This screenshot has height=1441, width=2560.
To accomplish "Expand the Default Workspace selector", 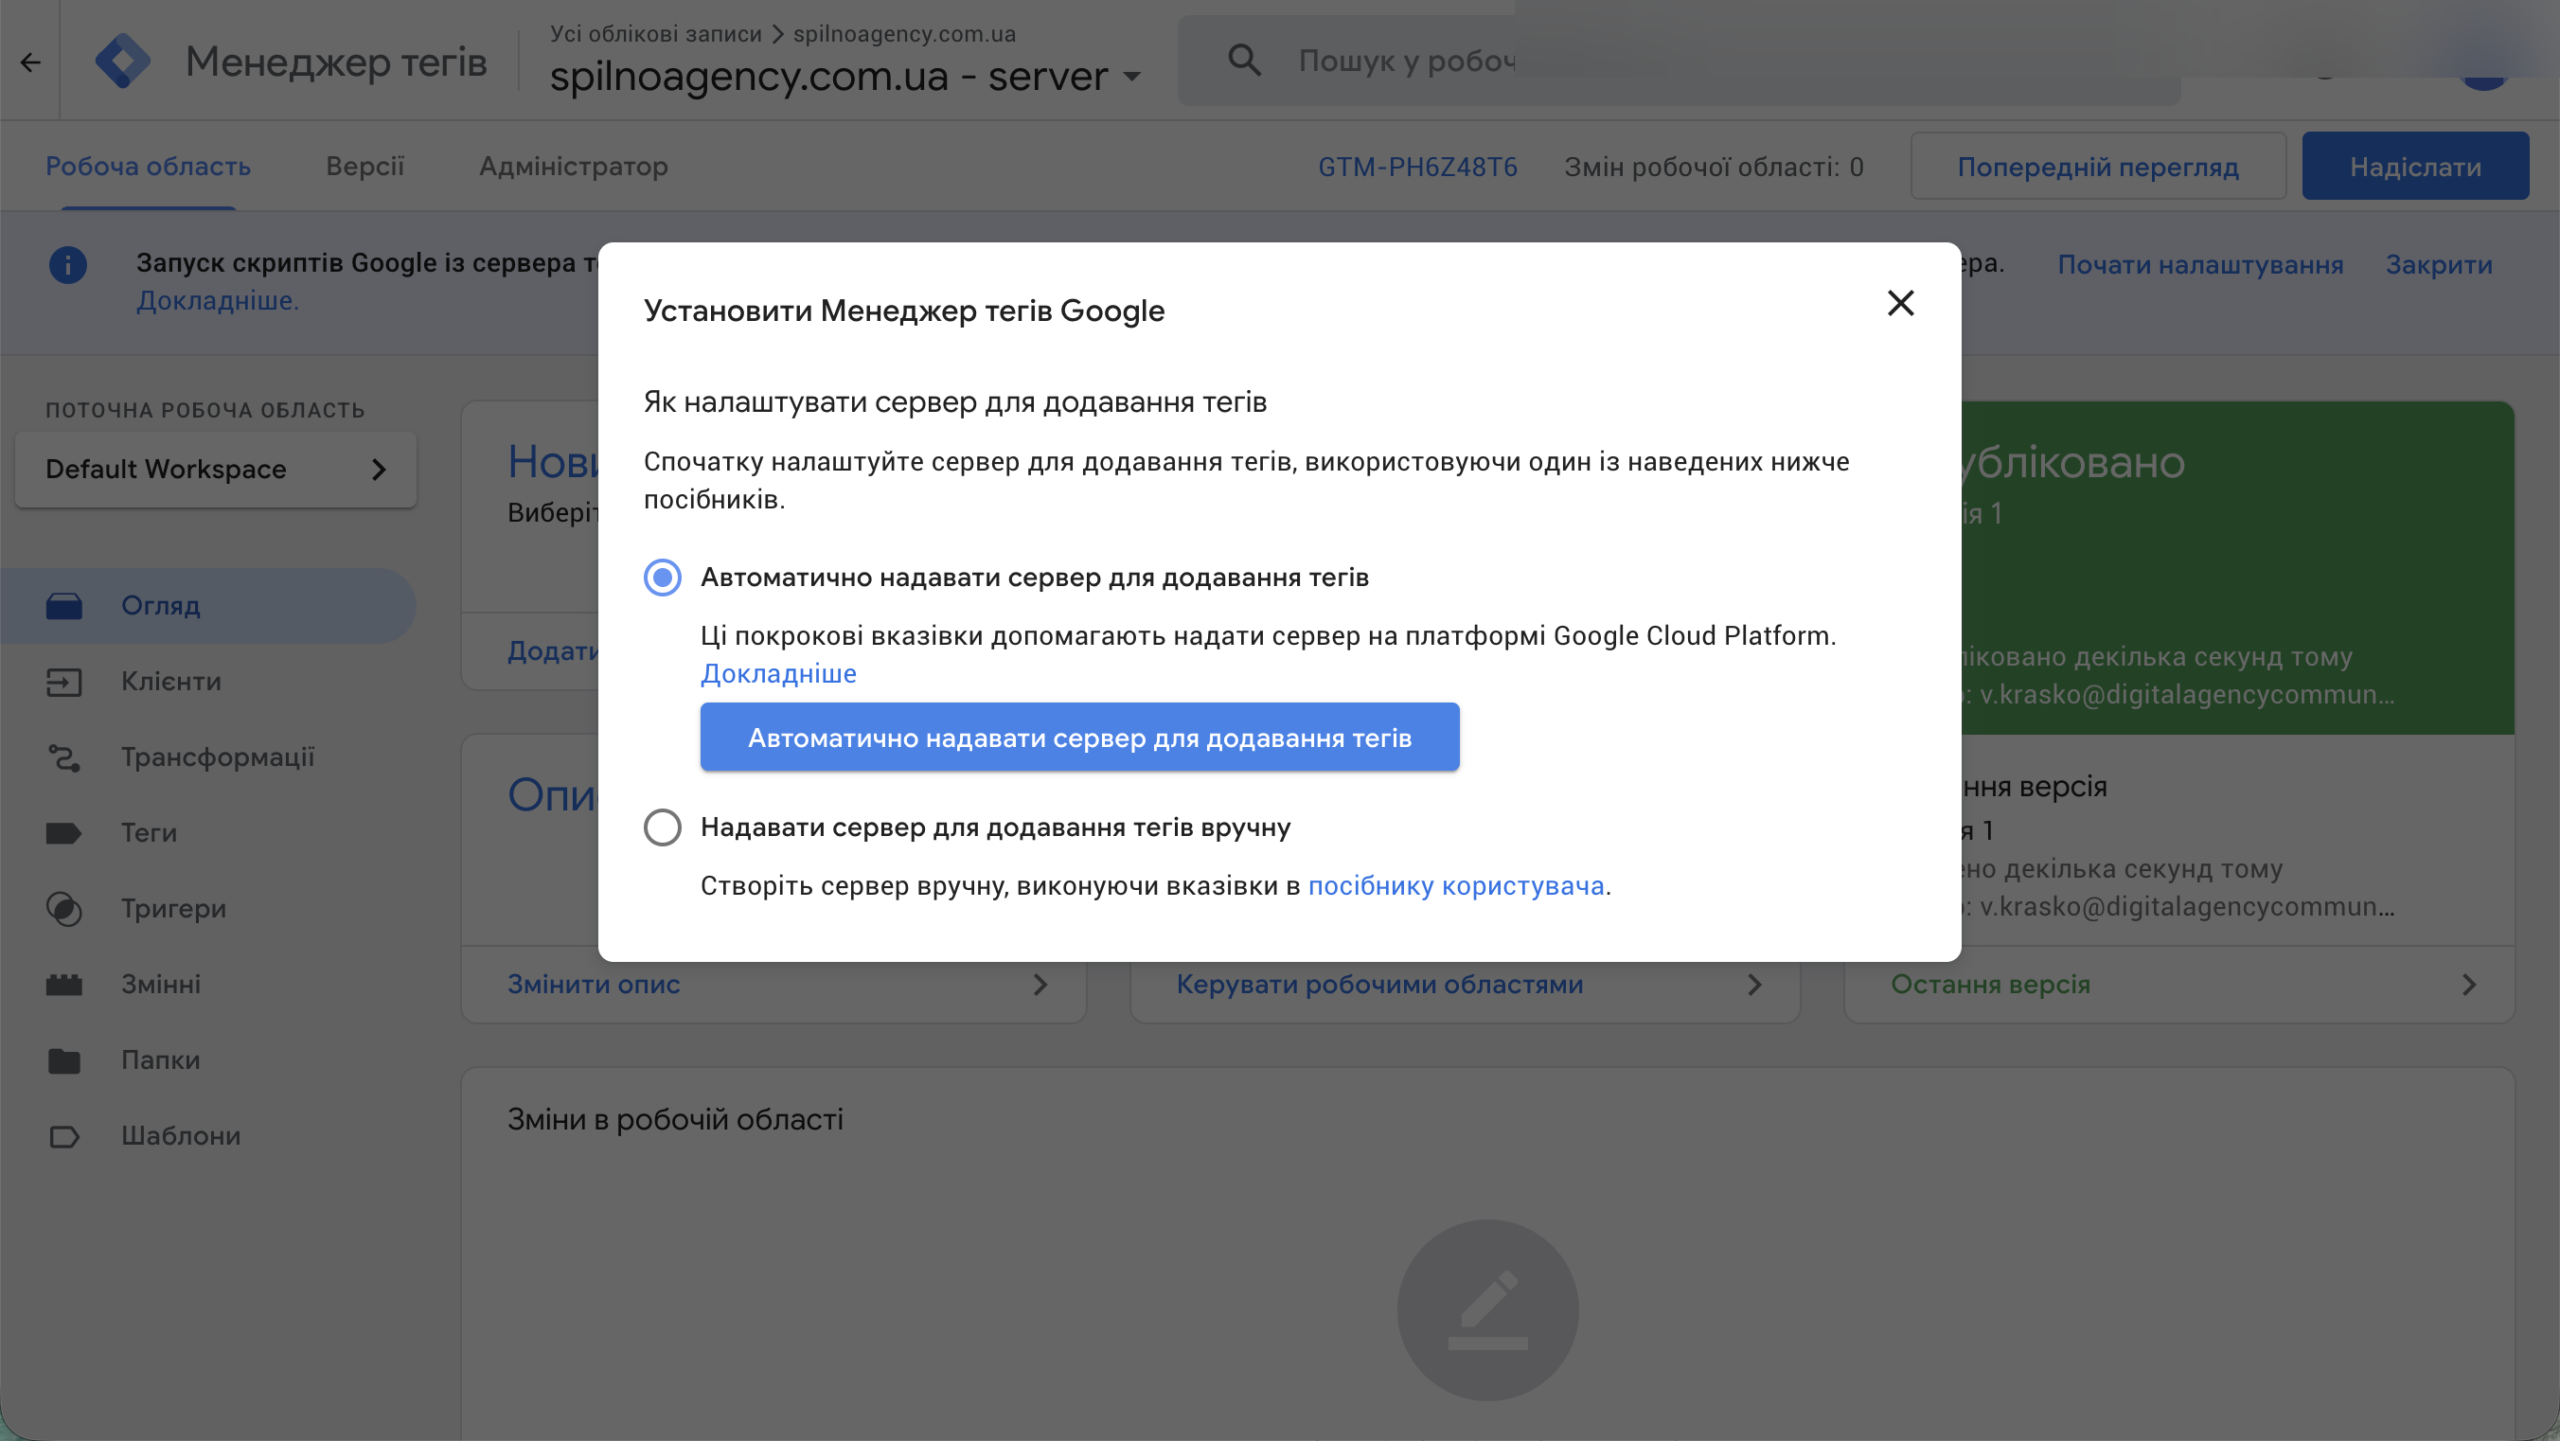I will tap(216, 469).
